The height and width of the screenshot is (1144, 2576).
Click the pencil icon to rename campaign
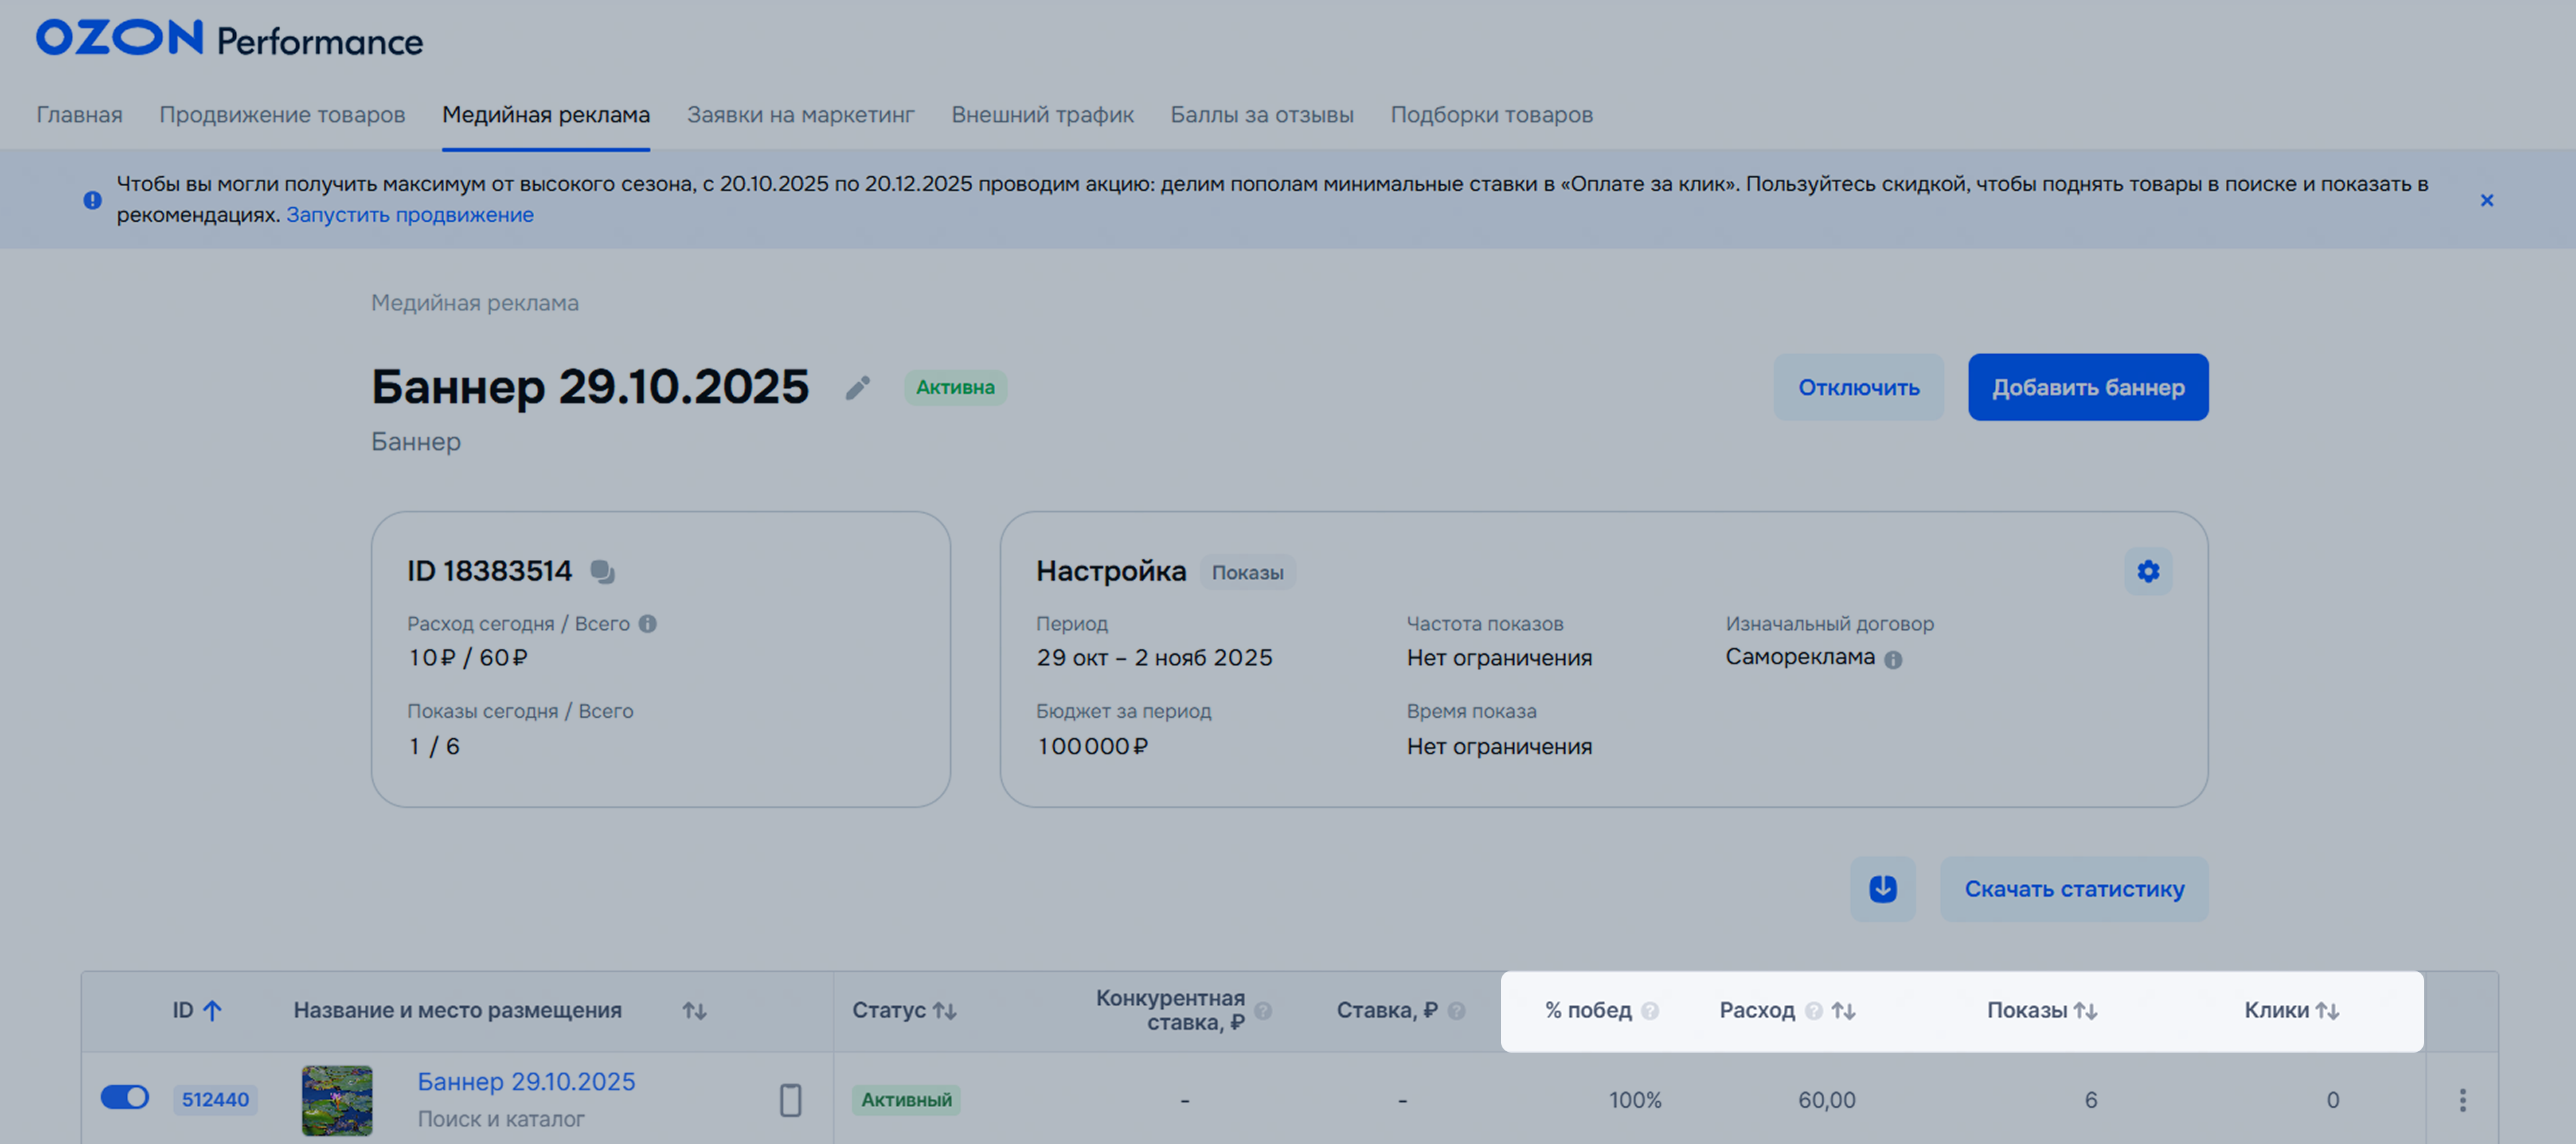pyautogui.click(x=857, y=387)
